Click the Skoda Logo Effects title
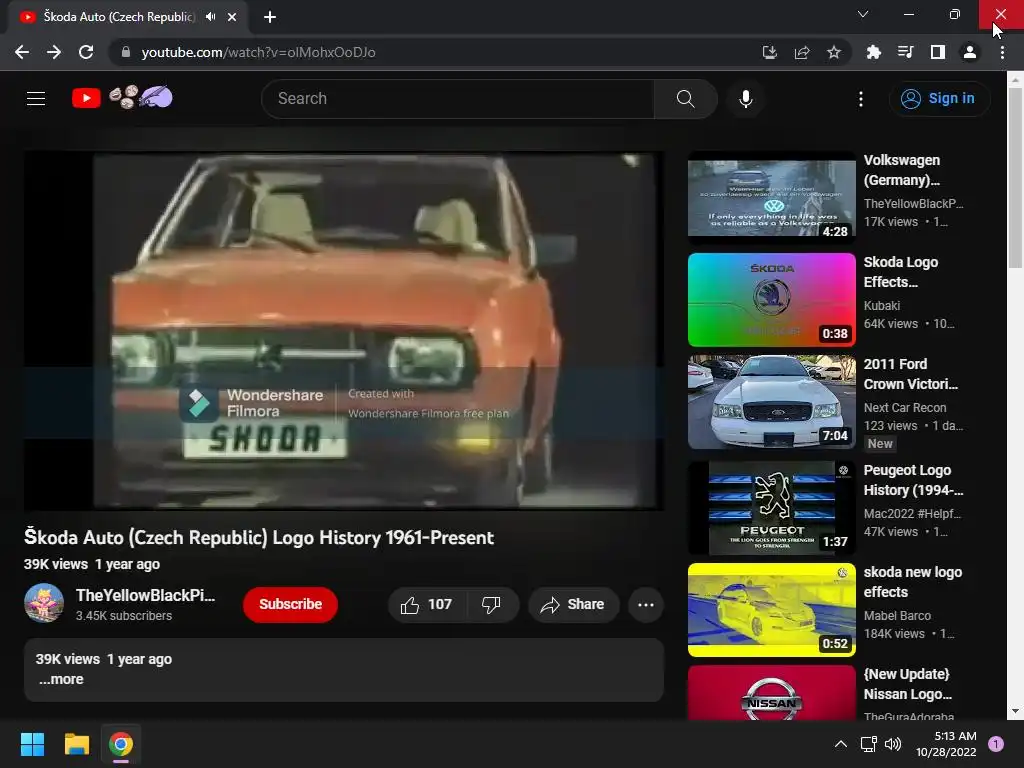 coord(901,272)
